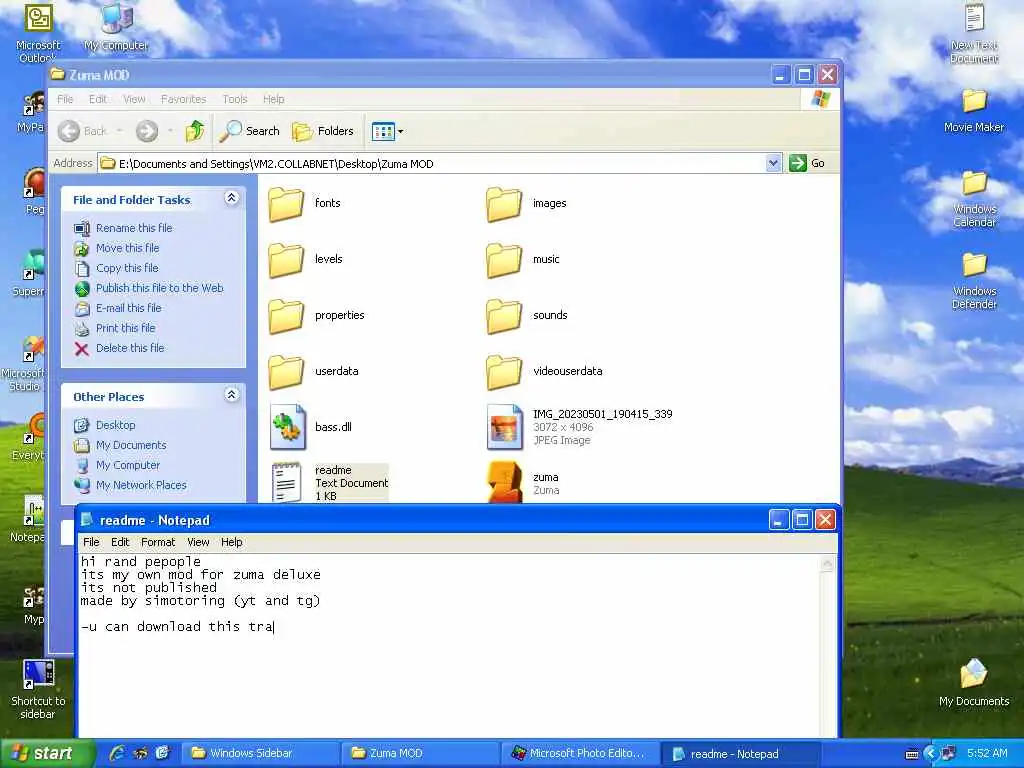Go to My Computer in Other Places

coord(128,466)
